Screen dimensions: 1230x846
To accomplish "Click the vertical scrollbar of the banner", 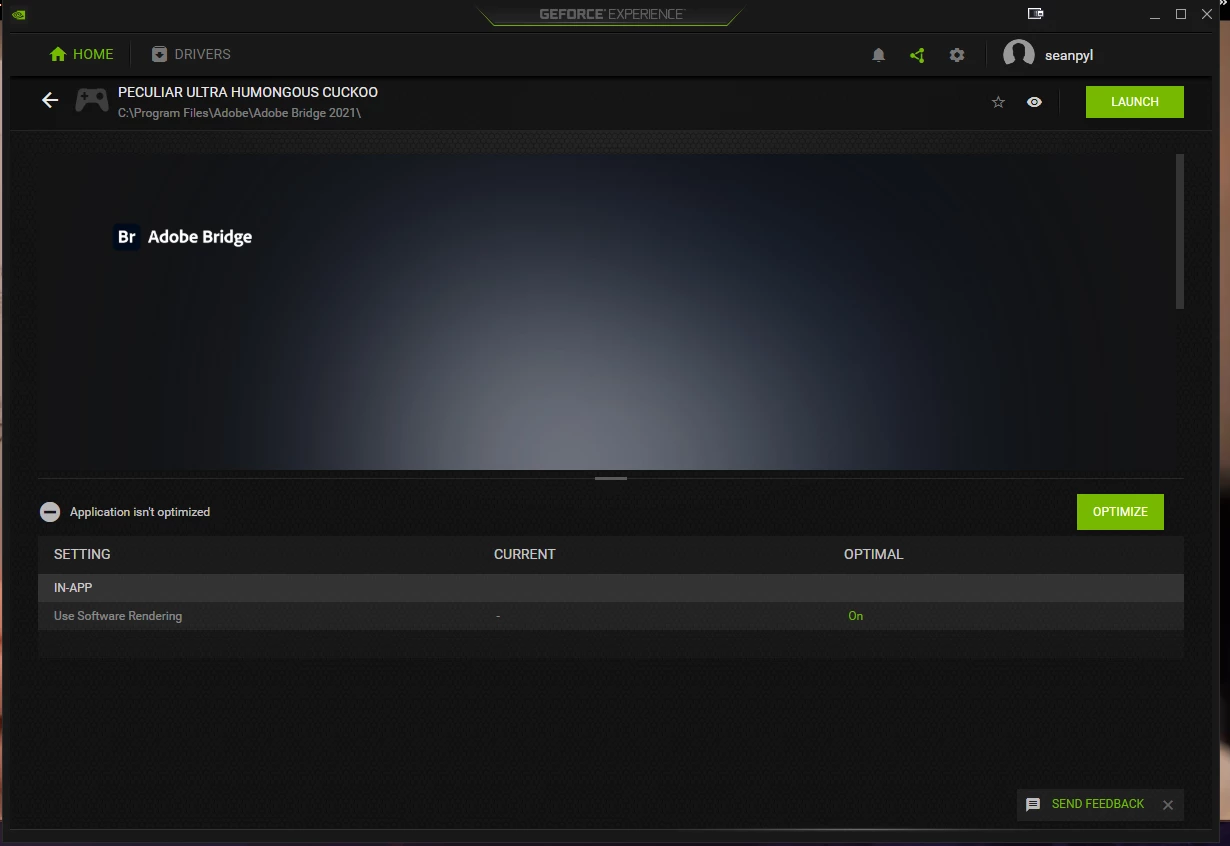I will [x=1180, y=231].
